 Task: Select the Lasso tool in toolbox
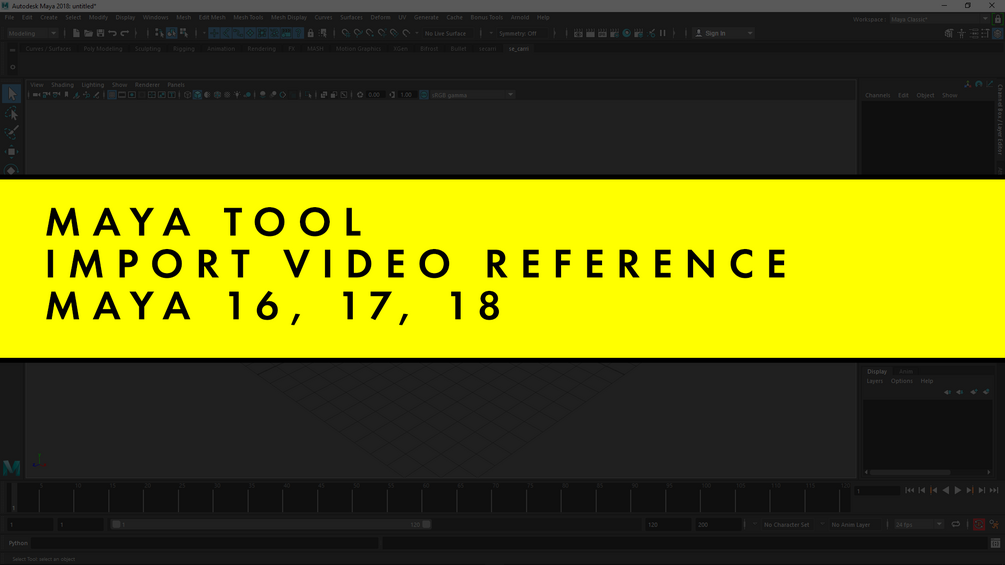(12, 114)
